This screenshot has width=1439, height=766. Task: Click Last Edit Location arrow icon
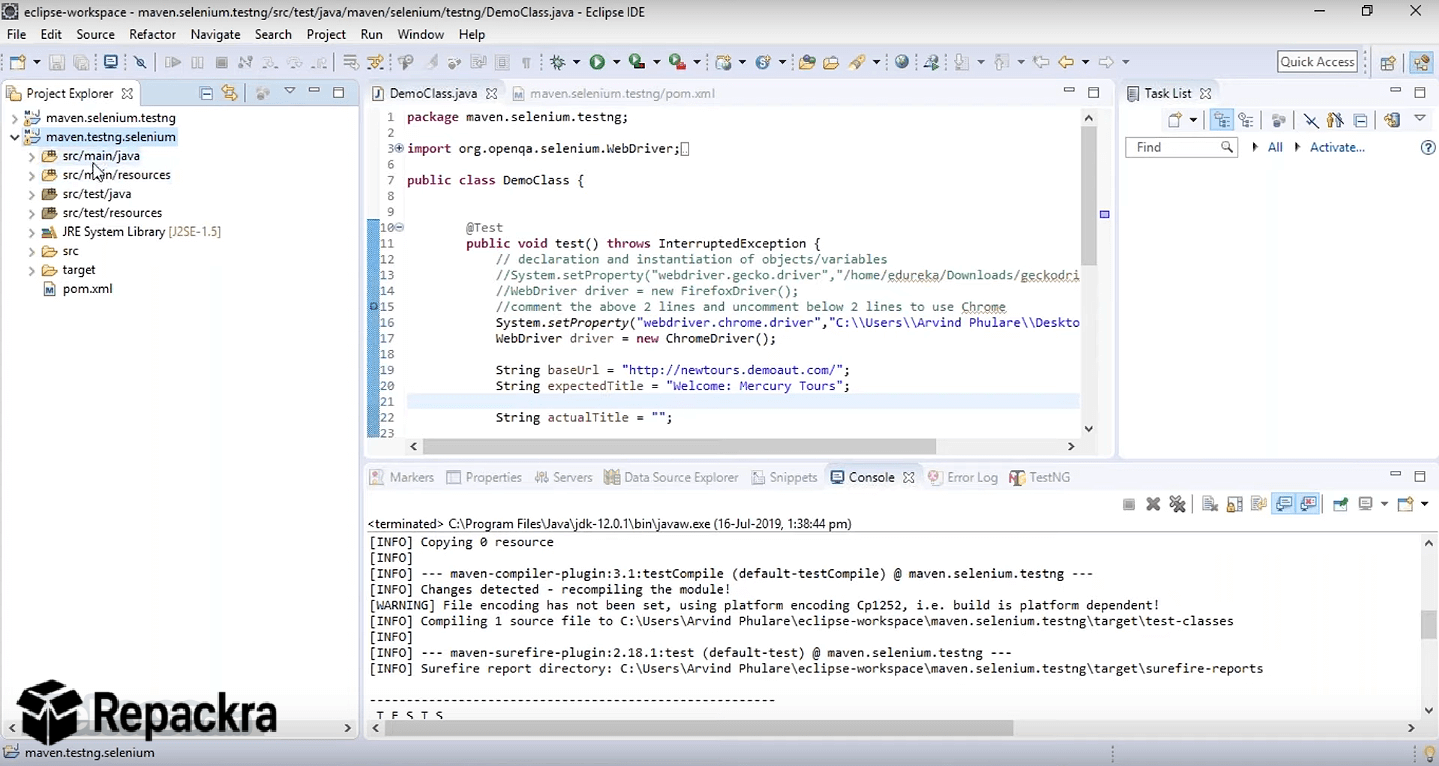pyautogui.click(x=1041, y=62)
